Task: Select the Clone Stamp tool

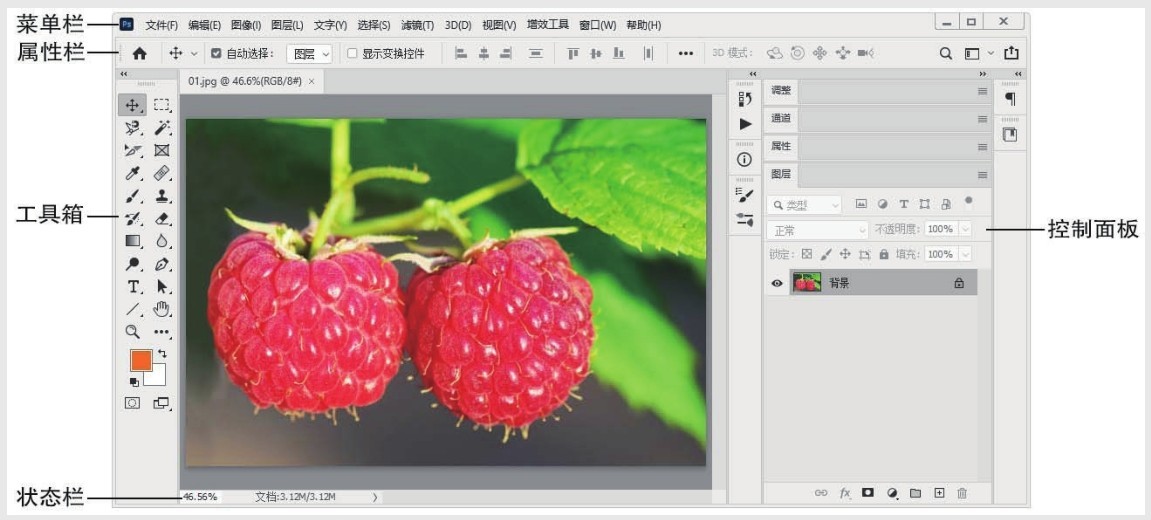Action: [161, 196]
